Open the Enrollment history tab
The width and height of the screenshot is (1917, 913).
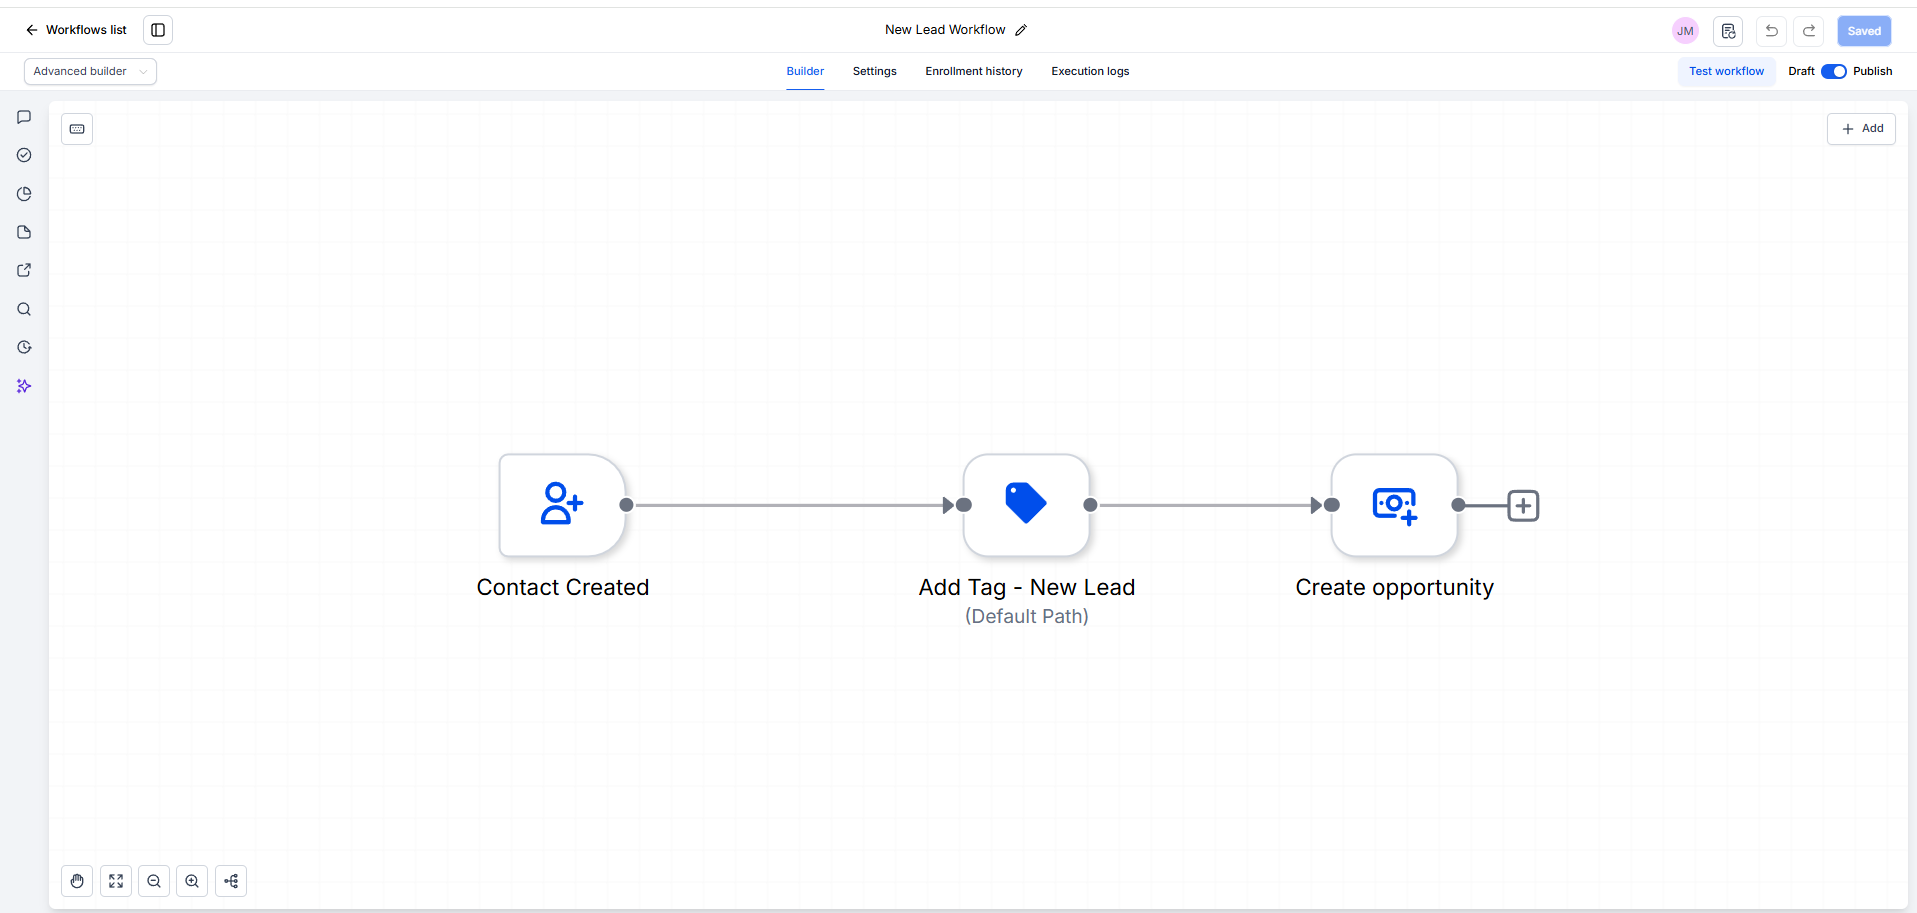tap(974, 71)
